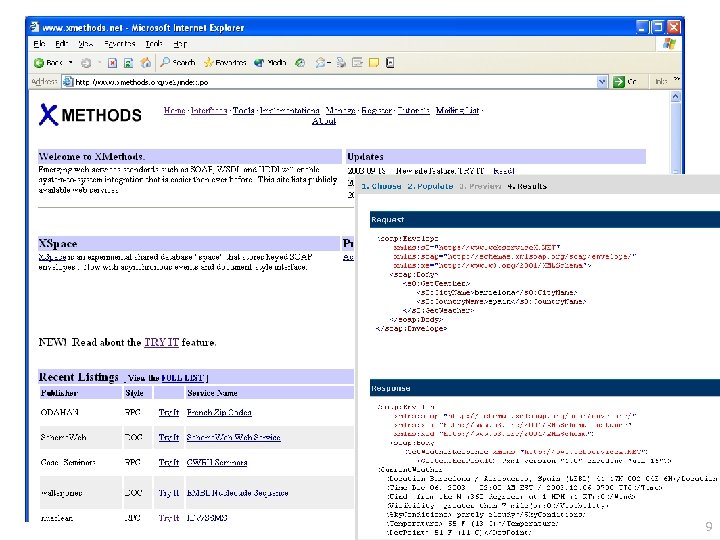Expand the Links toolbar chevron
This screenshot has width=720, height=540.
point(676,79)
